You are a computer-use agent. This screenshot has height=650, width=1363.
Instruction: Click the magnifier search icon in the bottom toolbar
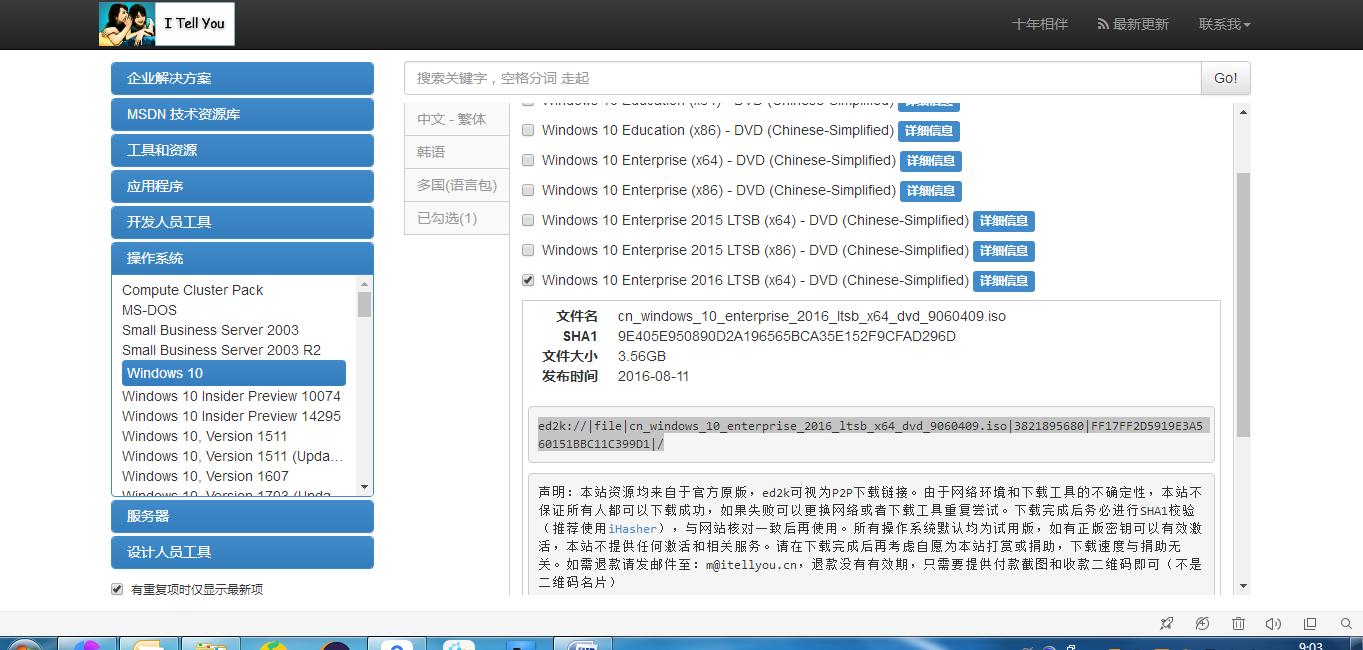coord(1345,623)
